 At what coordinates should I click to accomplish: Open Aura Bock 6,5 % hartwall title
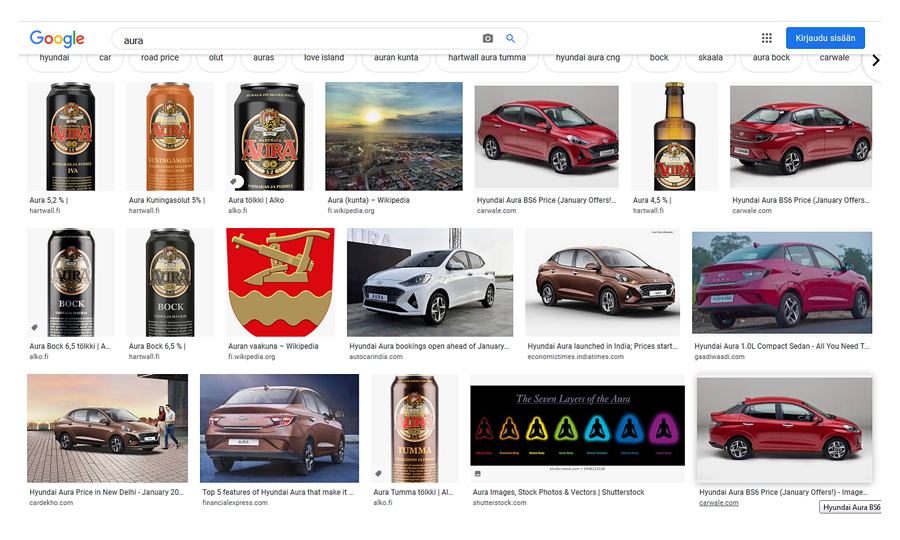click(157, 346)
